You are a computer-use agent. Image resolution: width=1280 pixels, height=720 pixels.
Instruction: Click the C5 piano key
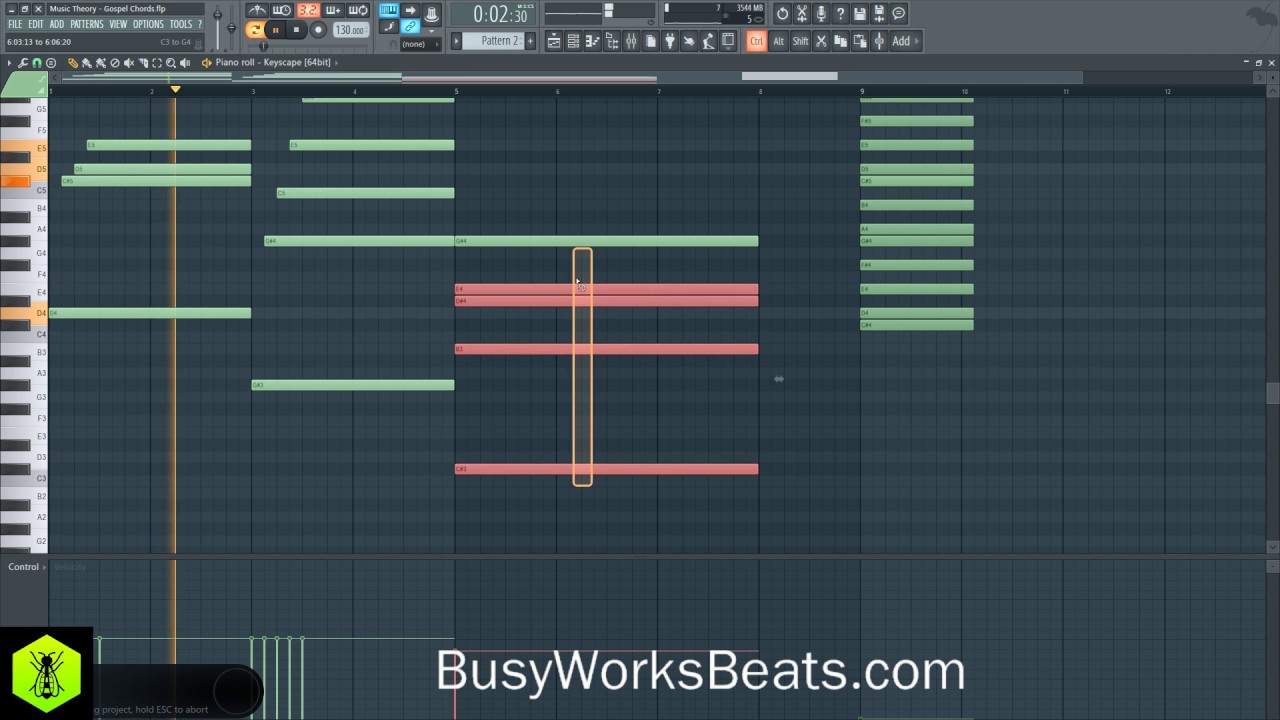24,190
